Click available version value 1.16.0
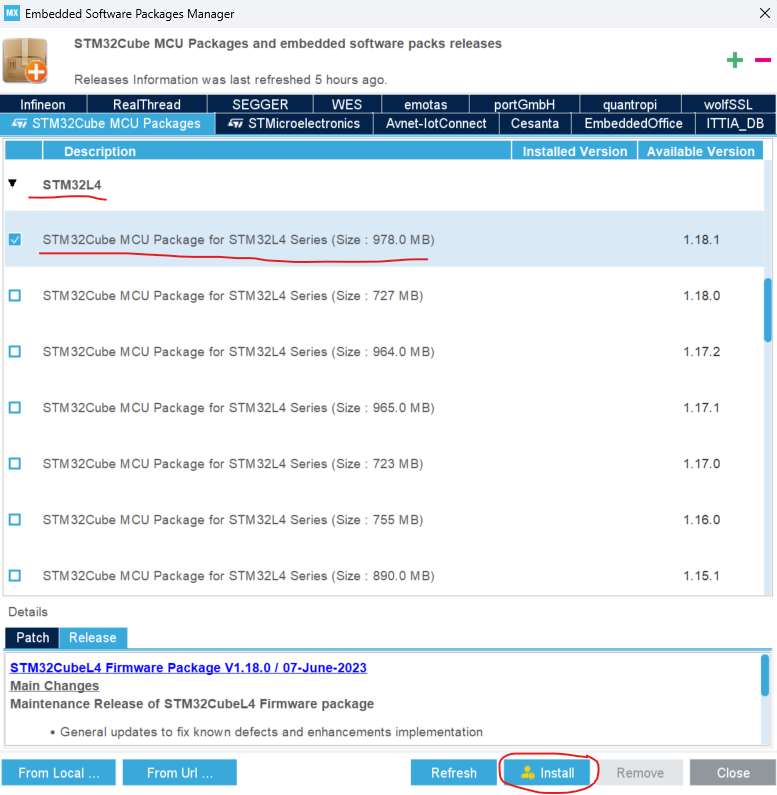This screenshot has width=777, height=795. coord(701,520)
